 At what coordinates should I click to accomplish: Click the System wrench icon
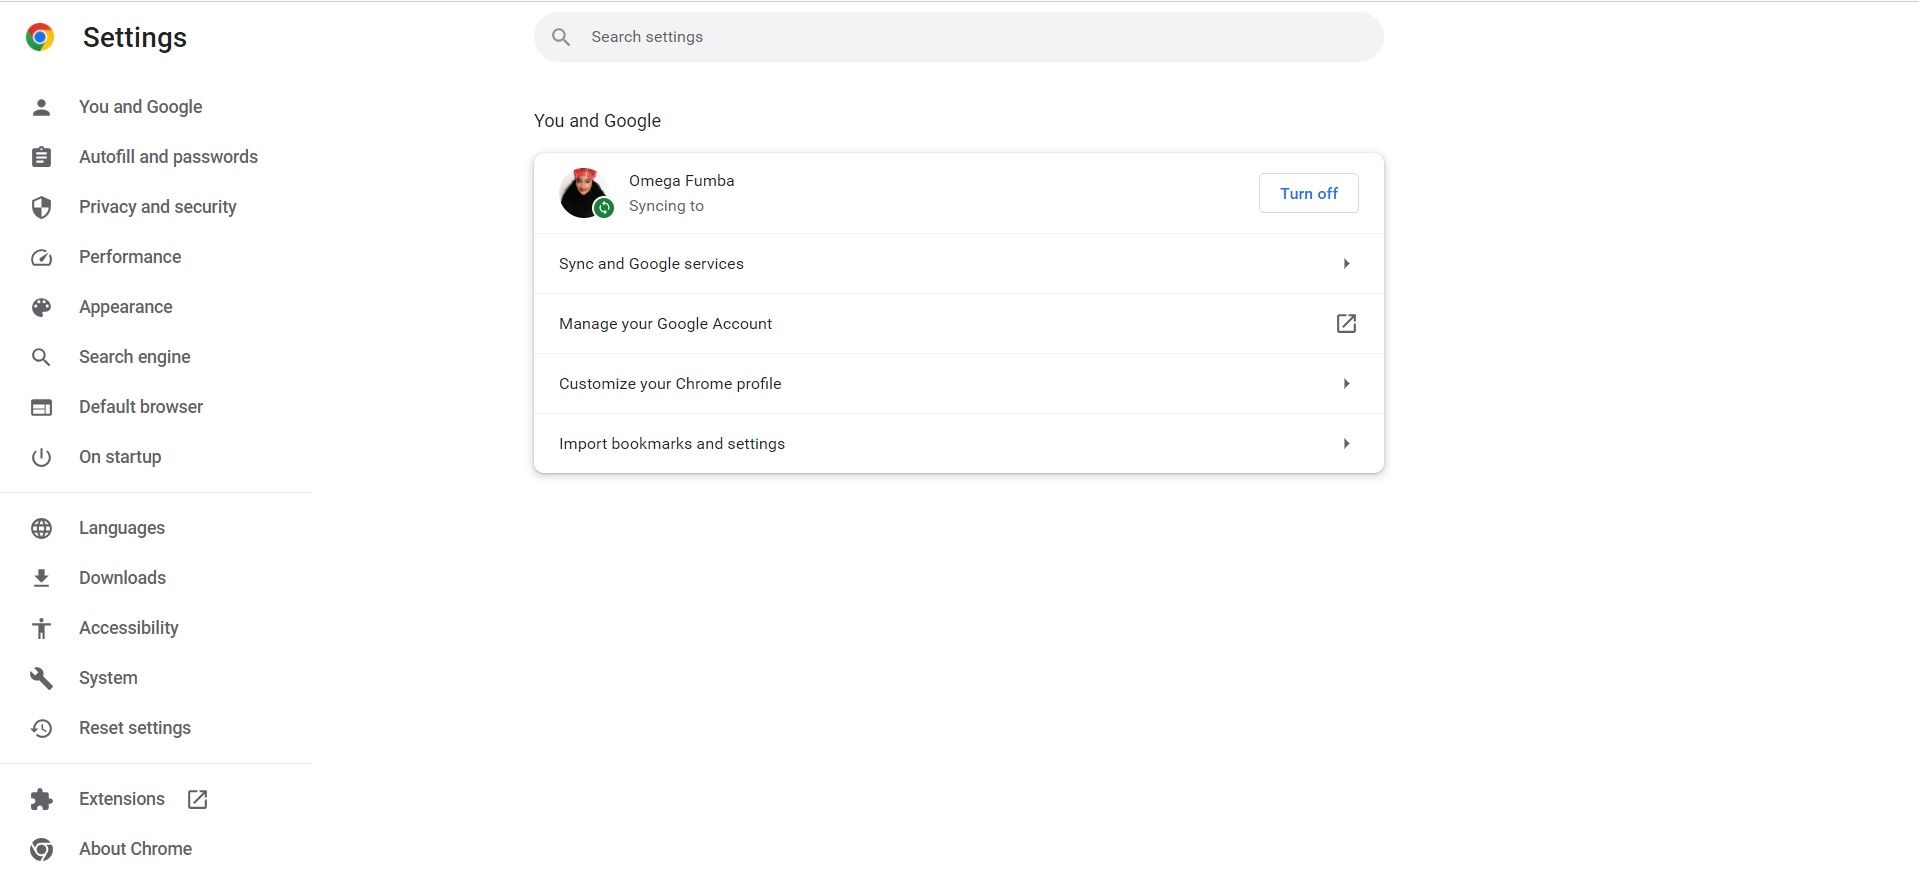click(x=41, y=678)
